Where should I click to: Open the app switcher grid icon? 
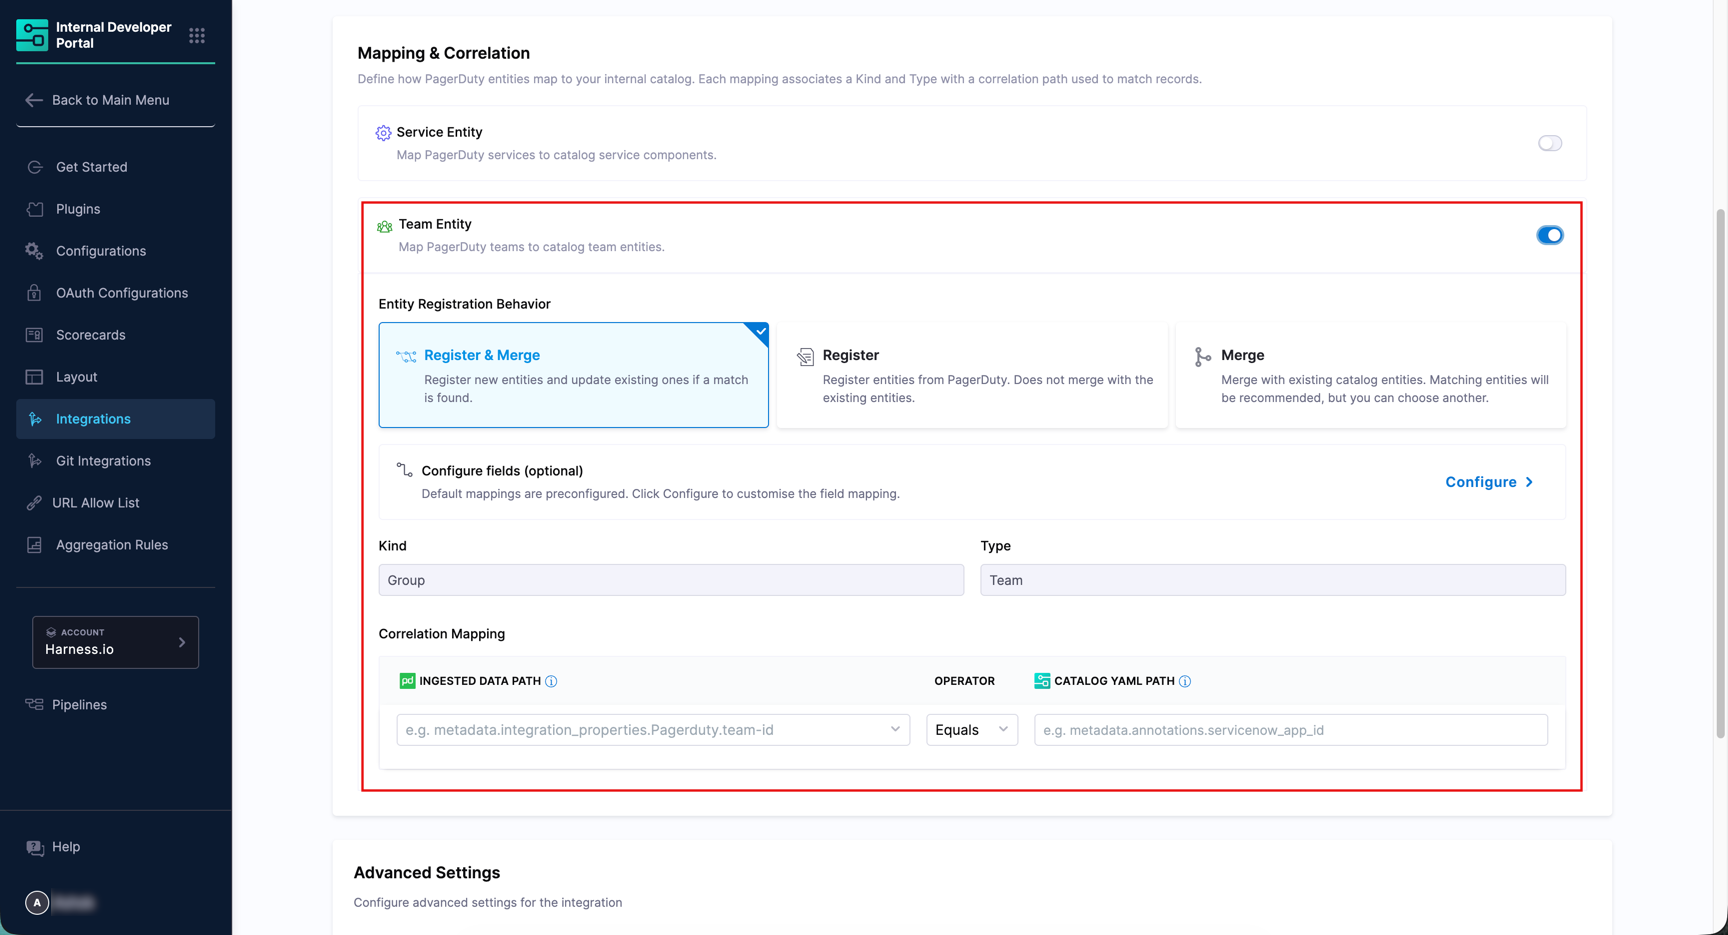coord(197,36)
